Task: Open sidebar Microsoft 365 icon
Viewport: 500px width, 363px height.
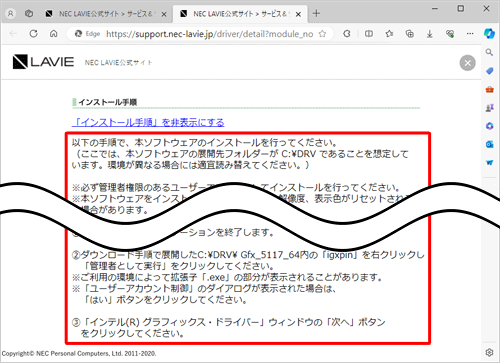Action: [x=489, y=126]
